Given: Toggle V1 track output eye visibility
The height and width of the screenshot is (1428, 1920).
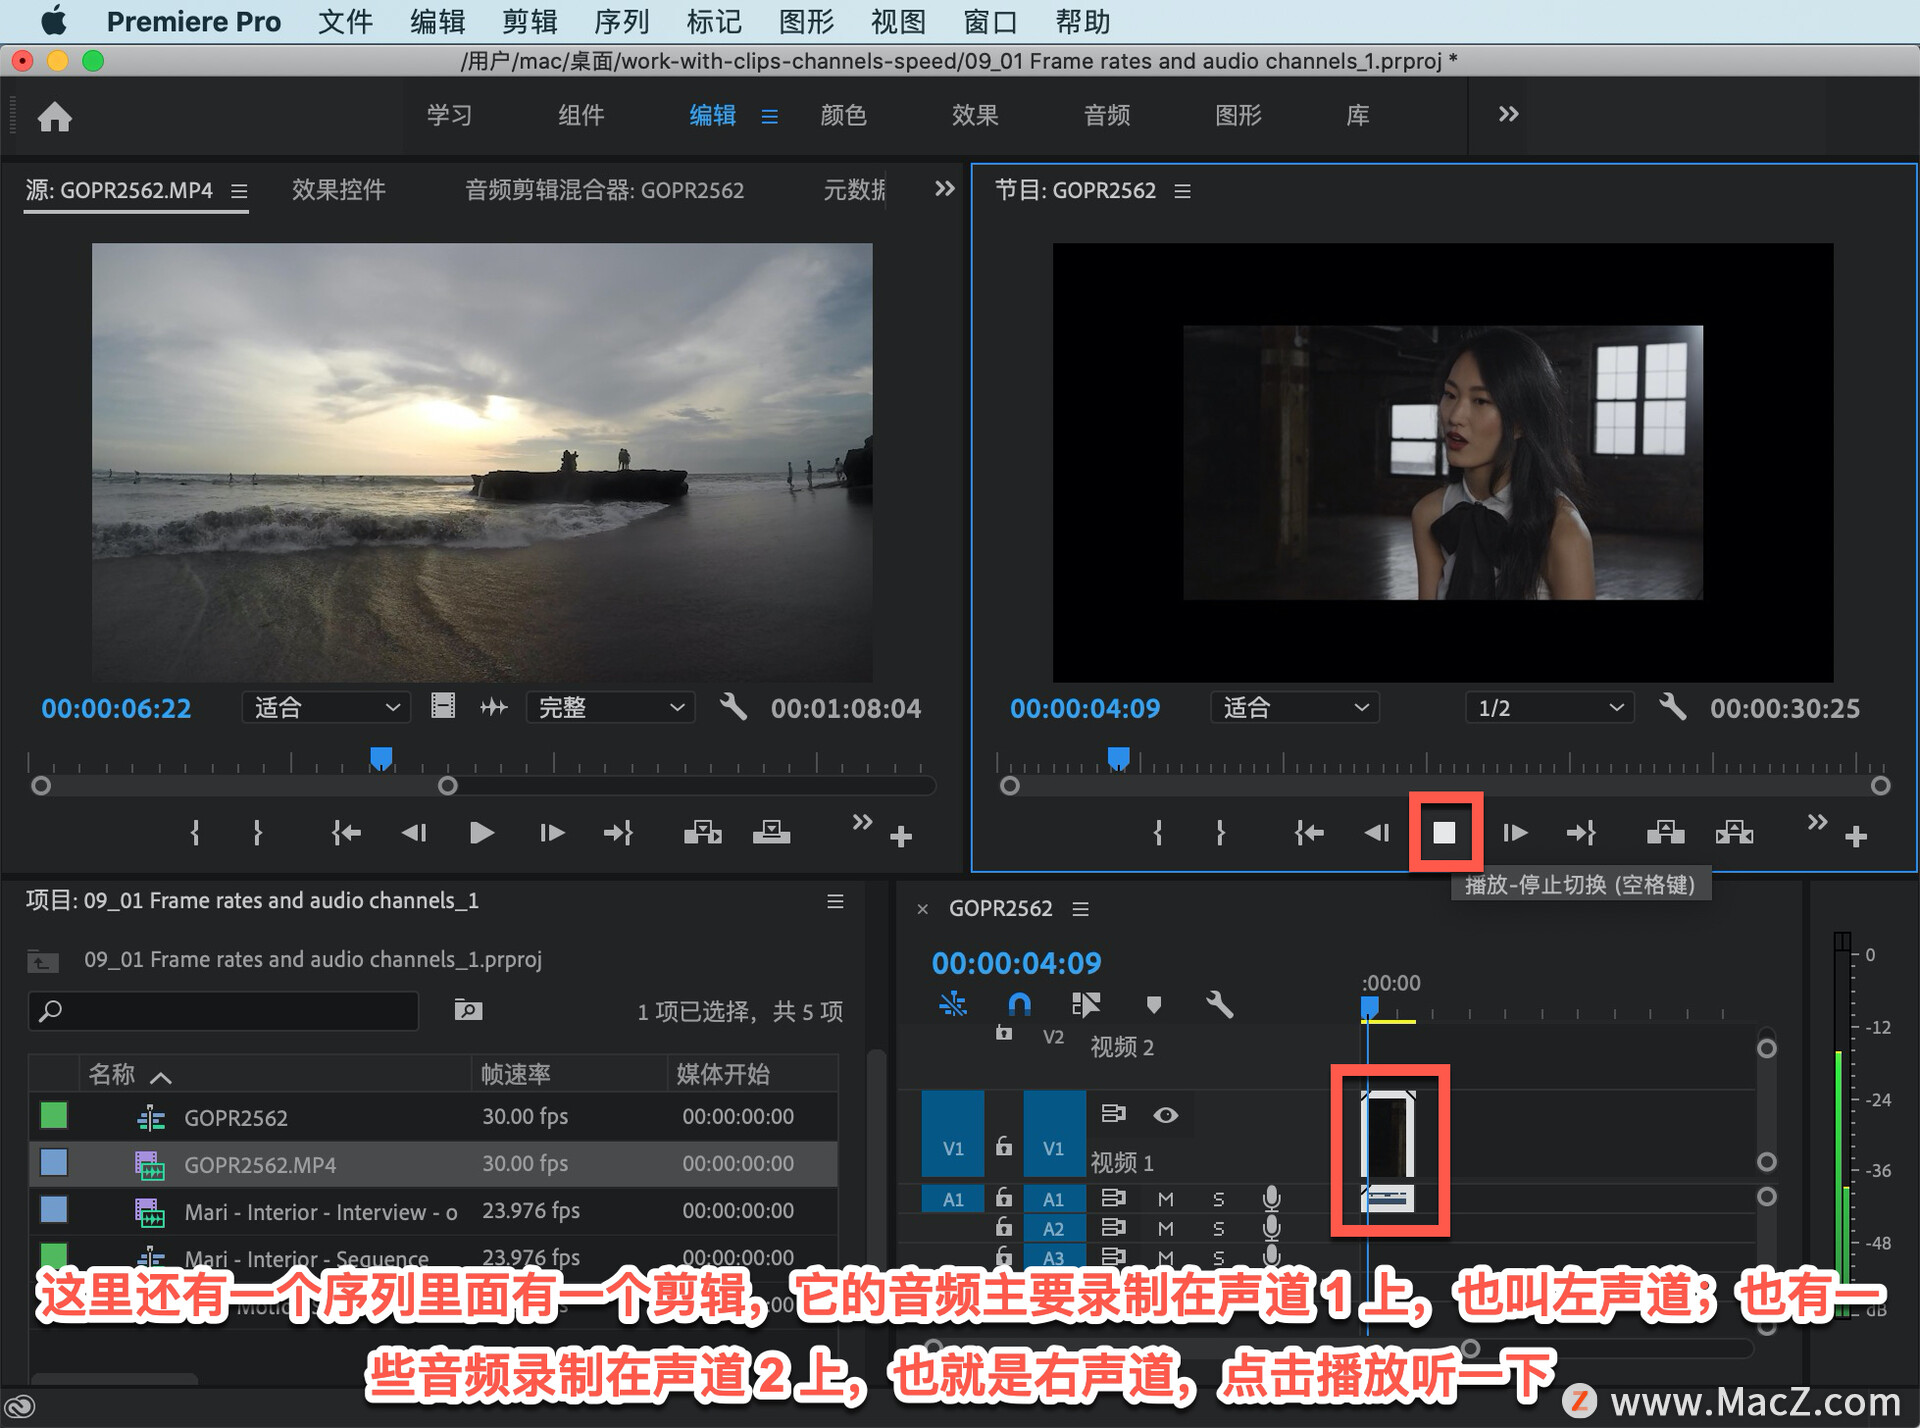Looking at the screenshot, I should (1166, 1115).
